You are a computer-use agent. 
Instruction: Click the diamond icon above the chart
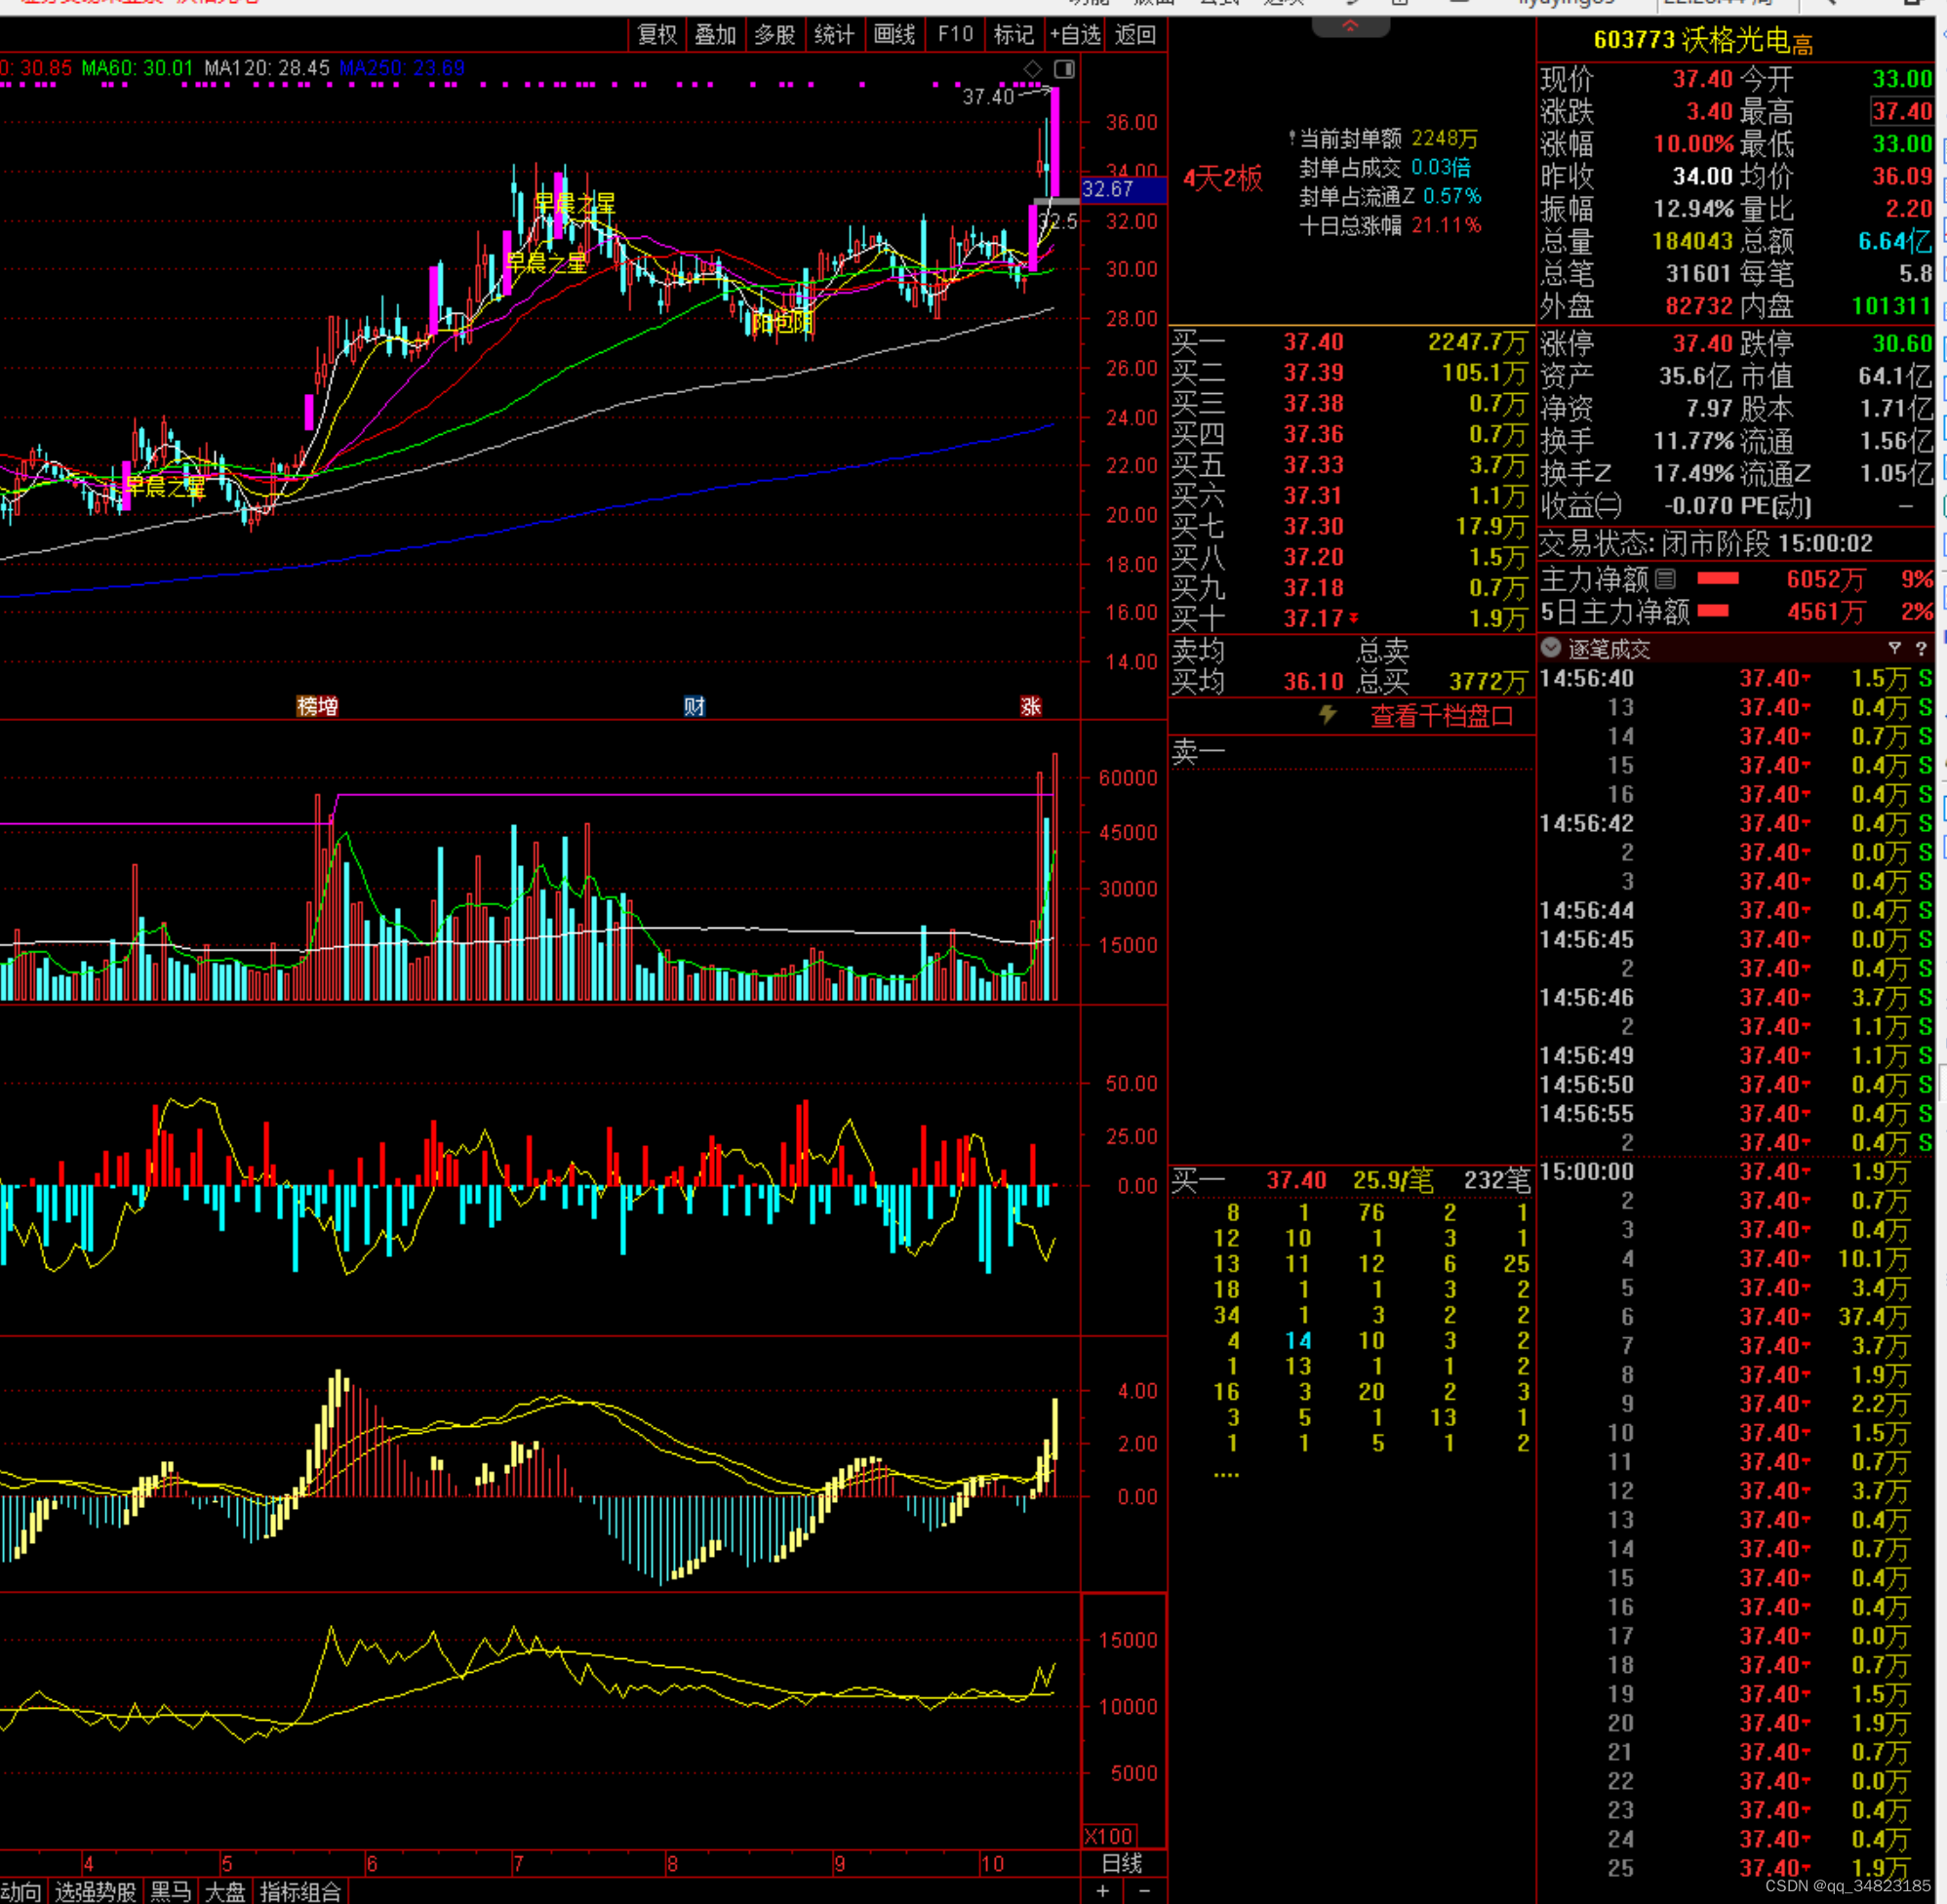[x=1033, y=69]
